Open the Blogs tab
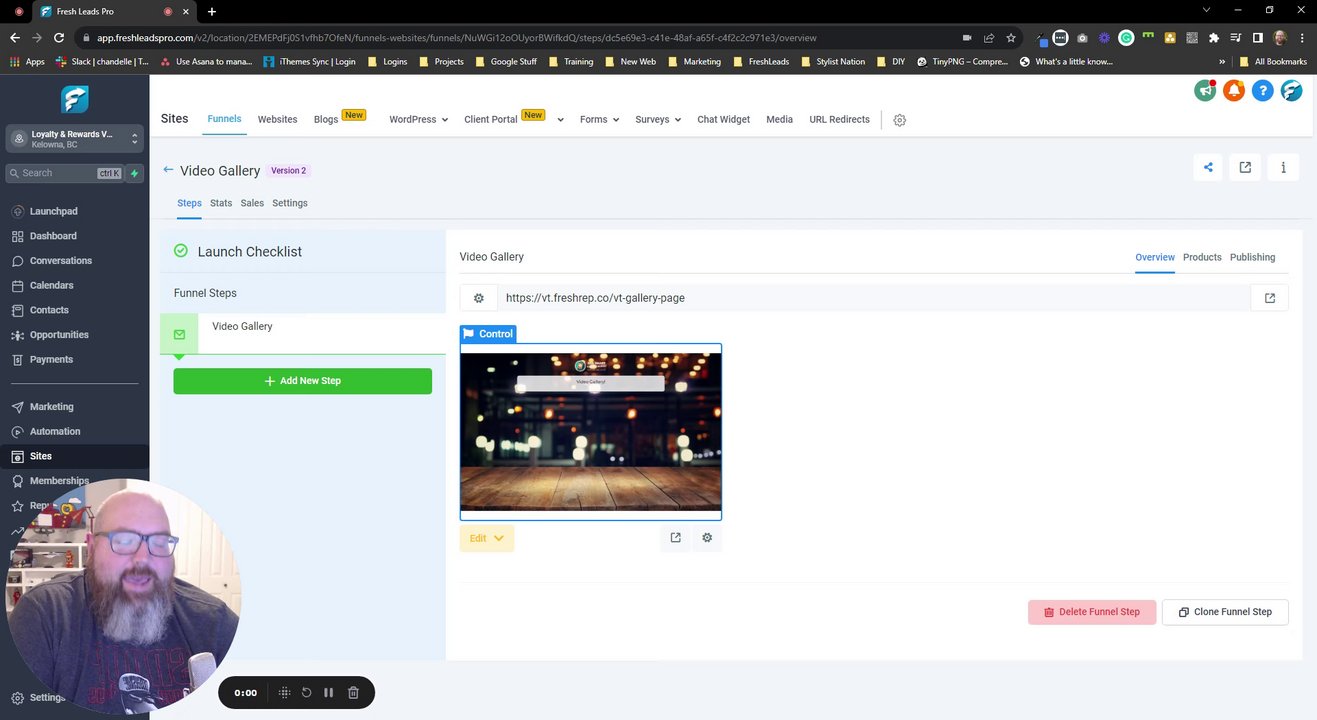The width and height of the screenshot is (1317, 720). [x=326, y=120]
